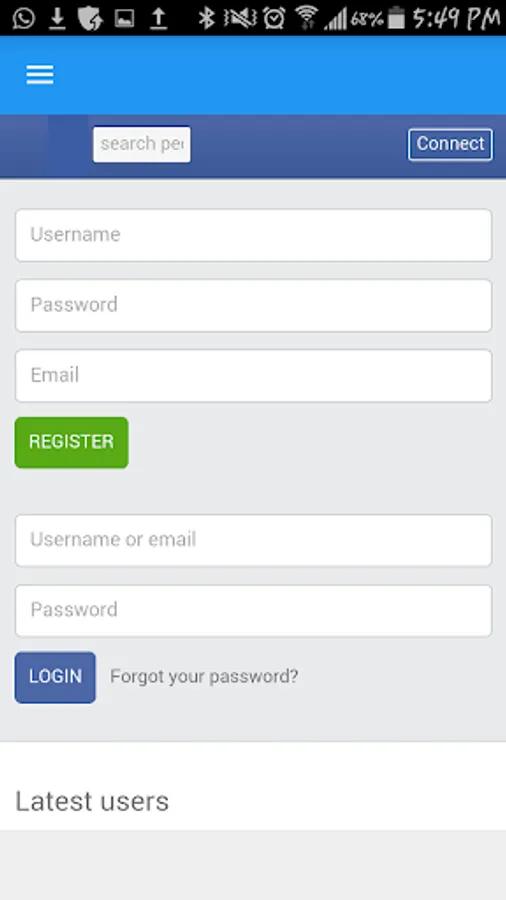
Task: Tap the Wi-Fi signal status icon
Action: (307, 17)
